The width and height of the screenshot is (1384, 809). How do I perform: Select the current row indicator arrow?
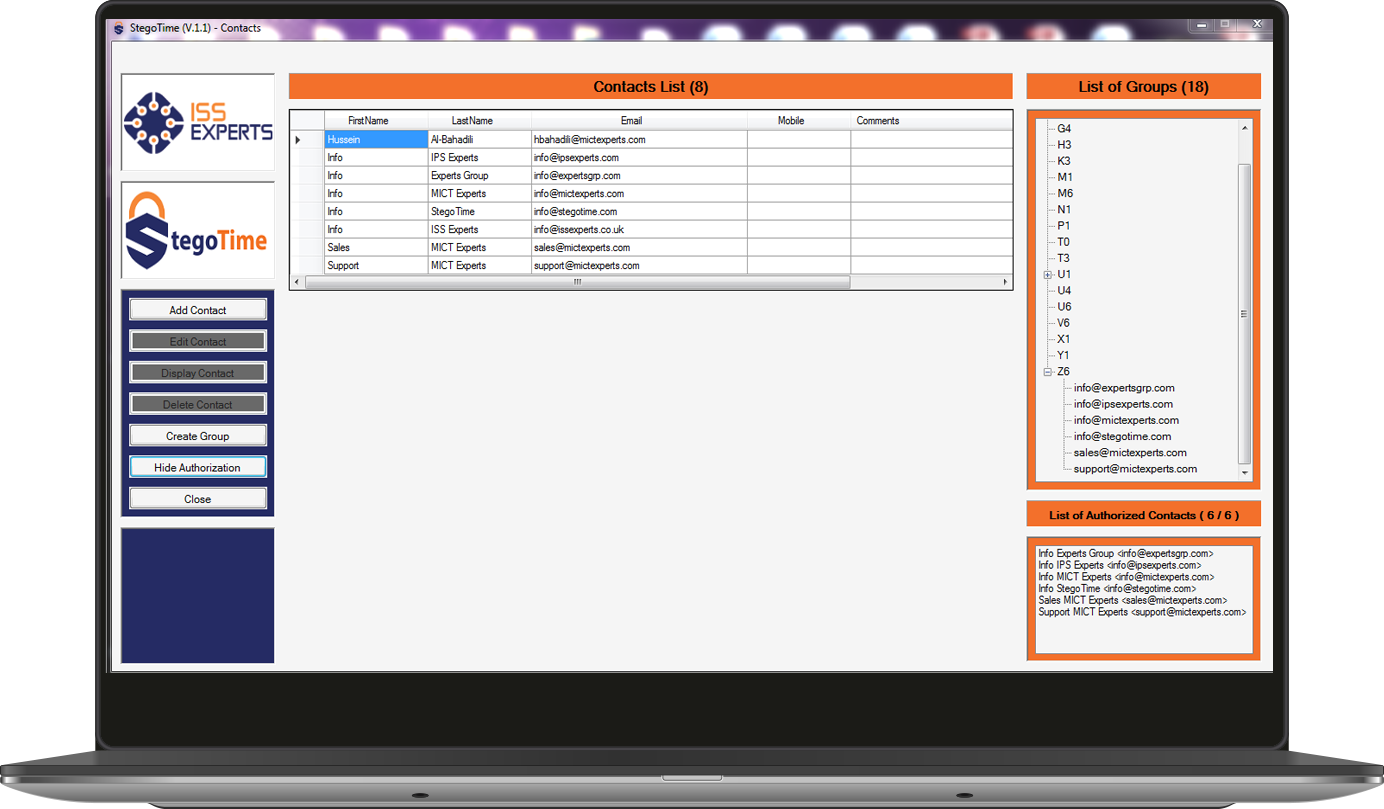(x=298, y=140)
